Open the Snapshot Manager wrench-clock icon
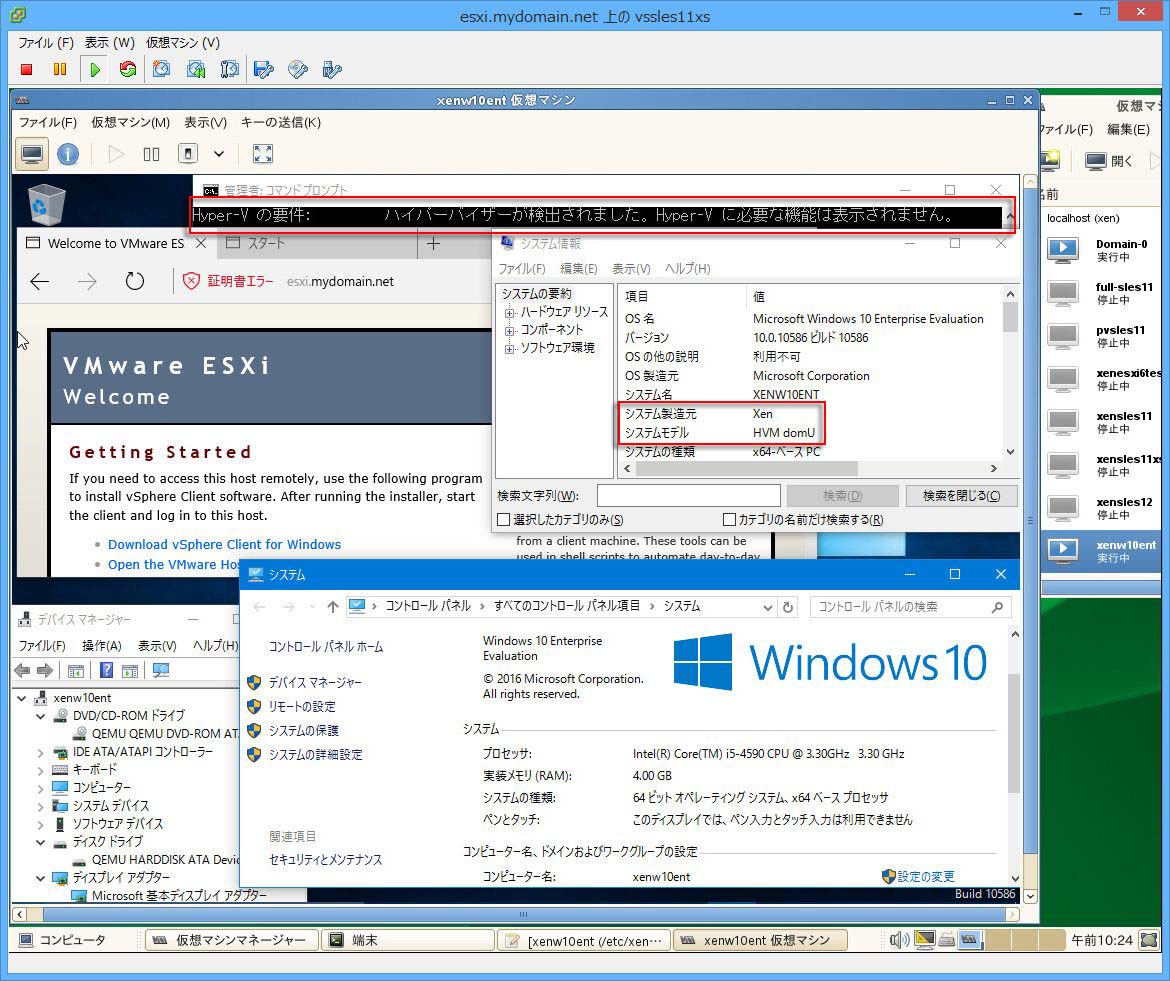Screen dimensions: 1170x981 [x=229, y=69]
